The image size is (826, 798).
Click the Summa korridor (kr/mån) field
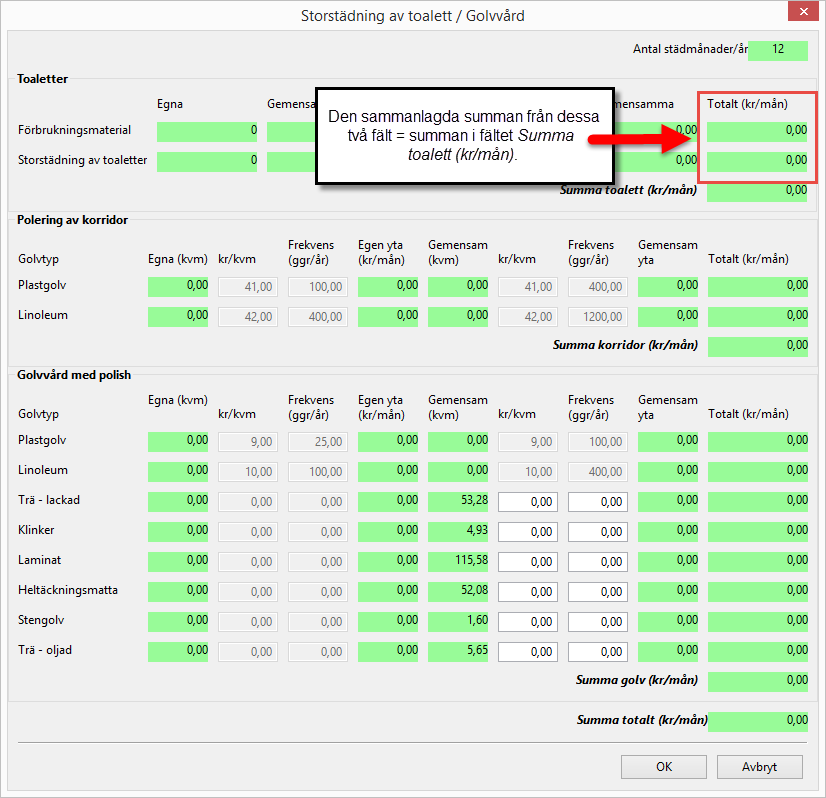pyautogui.click(x=757, y=346)
